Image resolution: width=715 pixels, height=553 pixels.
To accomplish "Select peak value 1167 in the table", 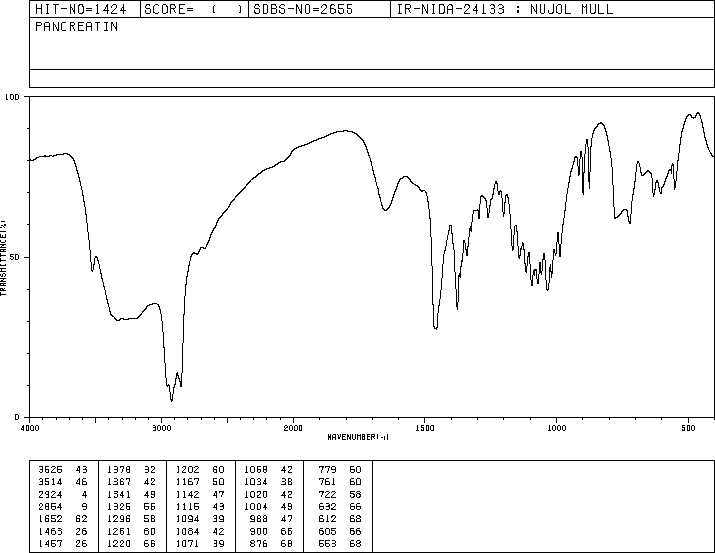I will (x=187, y=482).
